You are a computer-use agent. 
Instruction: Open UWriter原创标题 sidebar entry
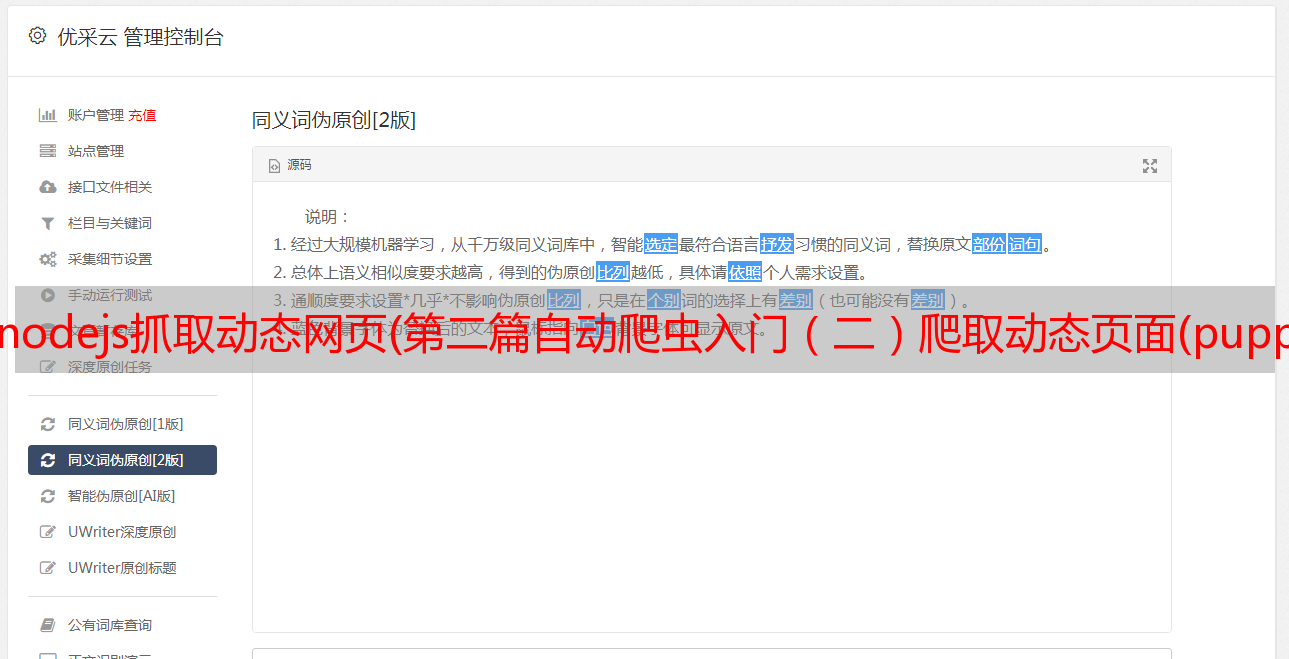coord(122,568)
